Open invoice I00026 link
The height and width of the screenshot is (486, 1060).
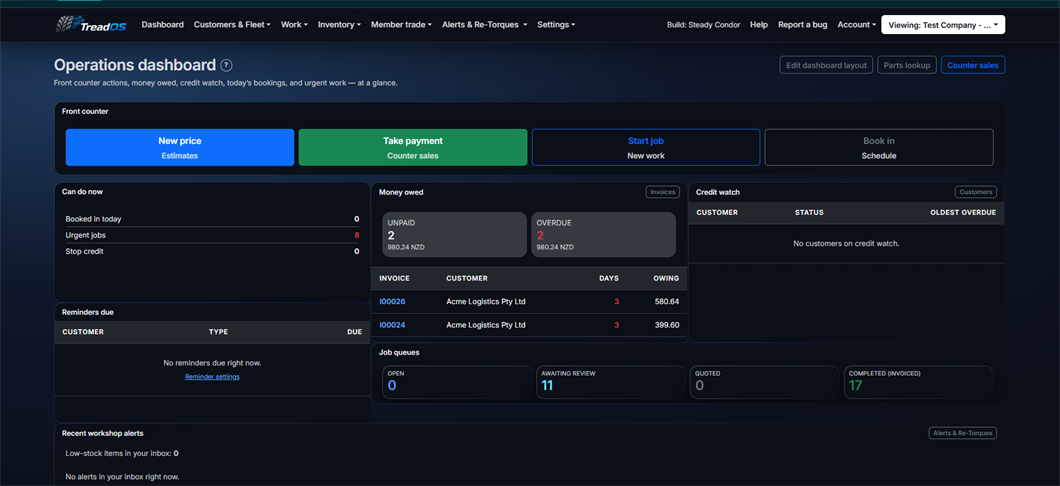(x=392, y=301)
